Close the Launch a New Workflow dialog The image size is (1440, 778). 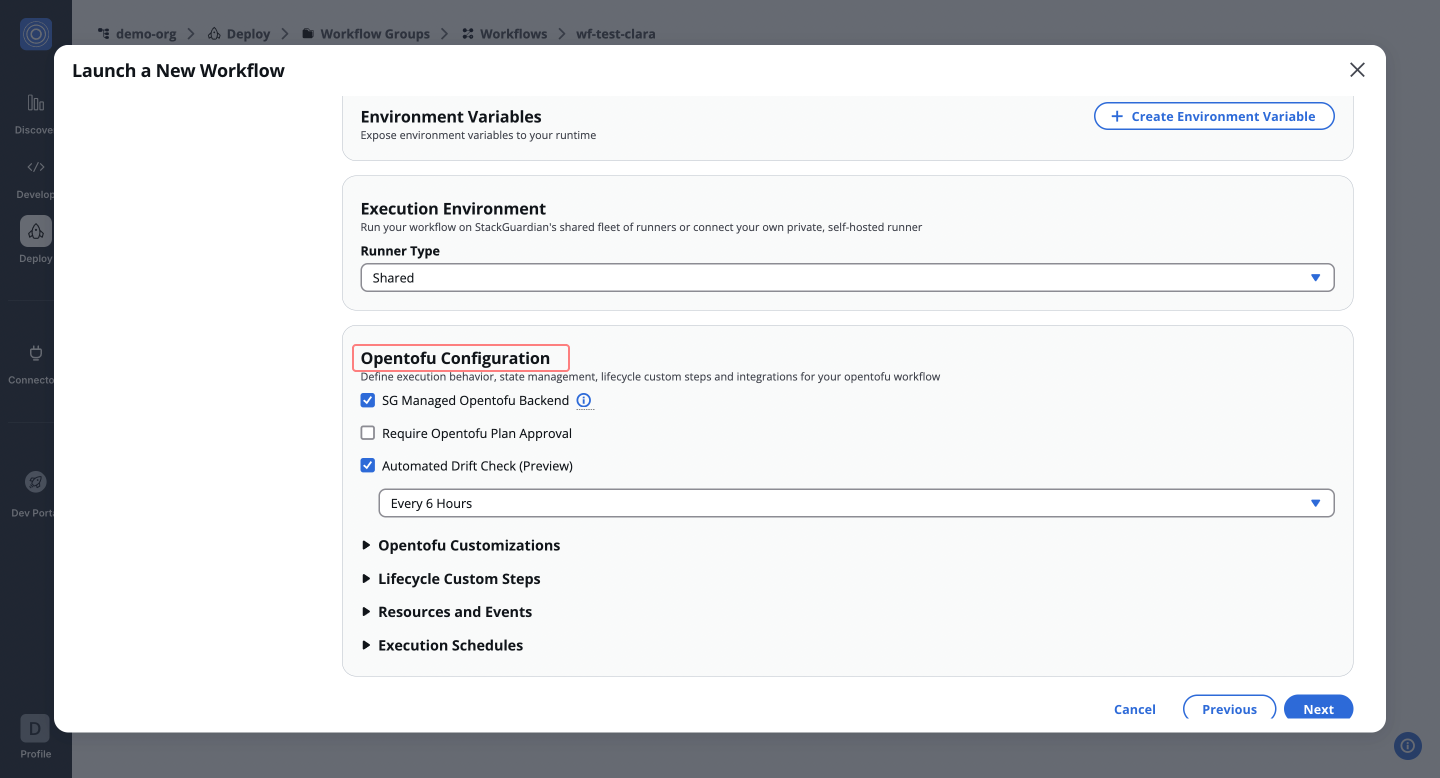1357,70
